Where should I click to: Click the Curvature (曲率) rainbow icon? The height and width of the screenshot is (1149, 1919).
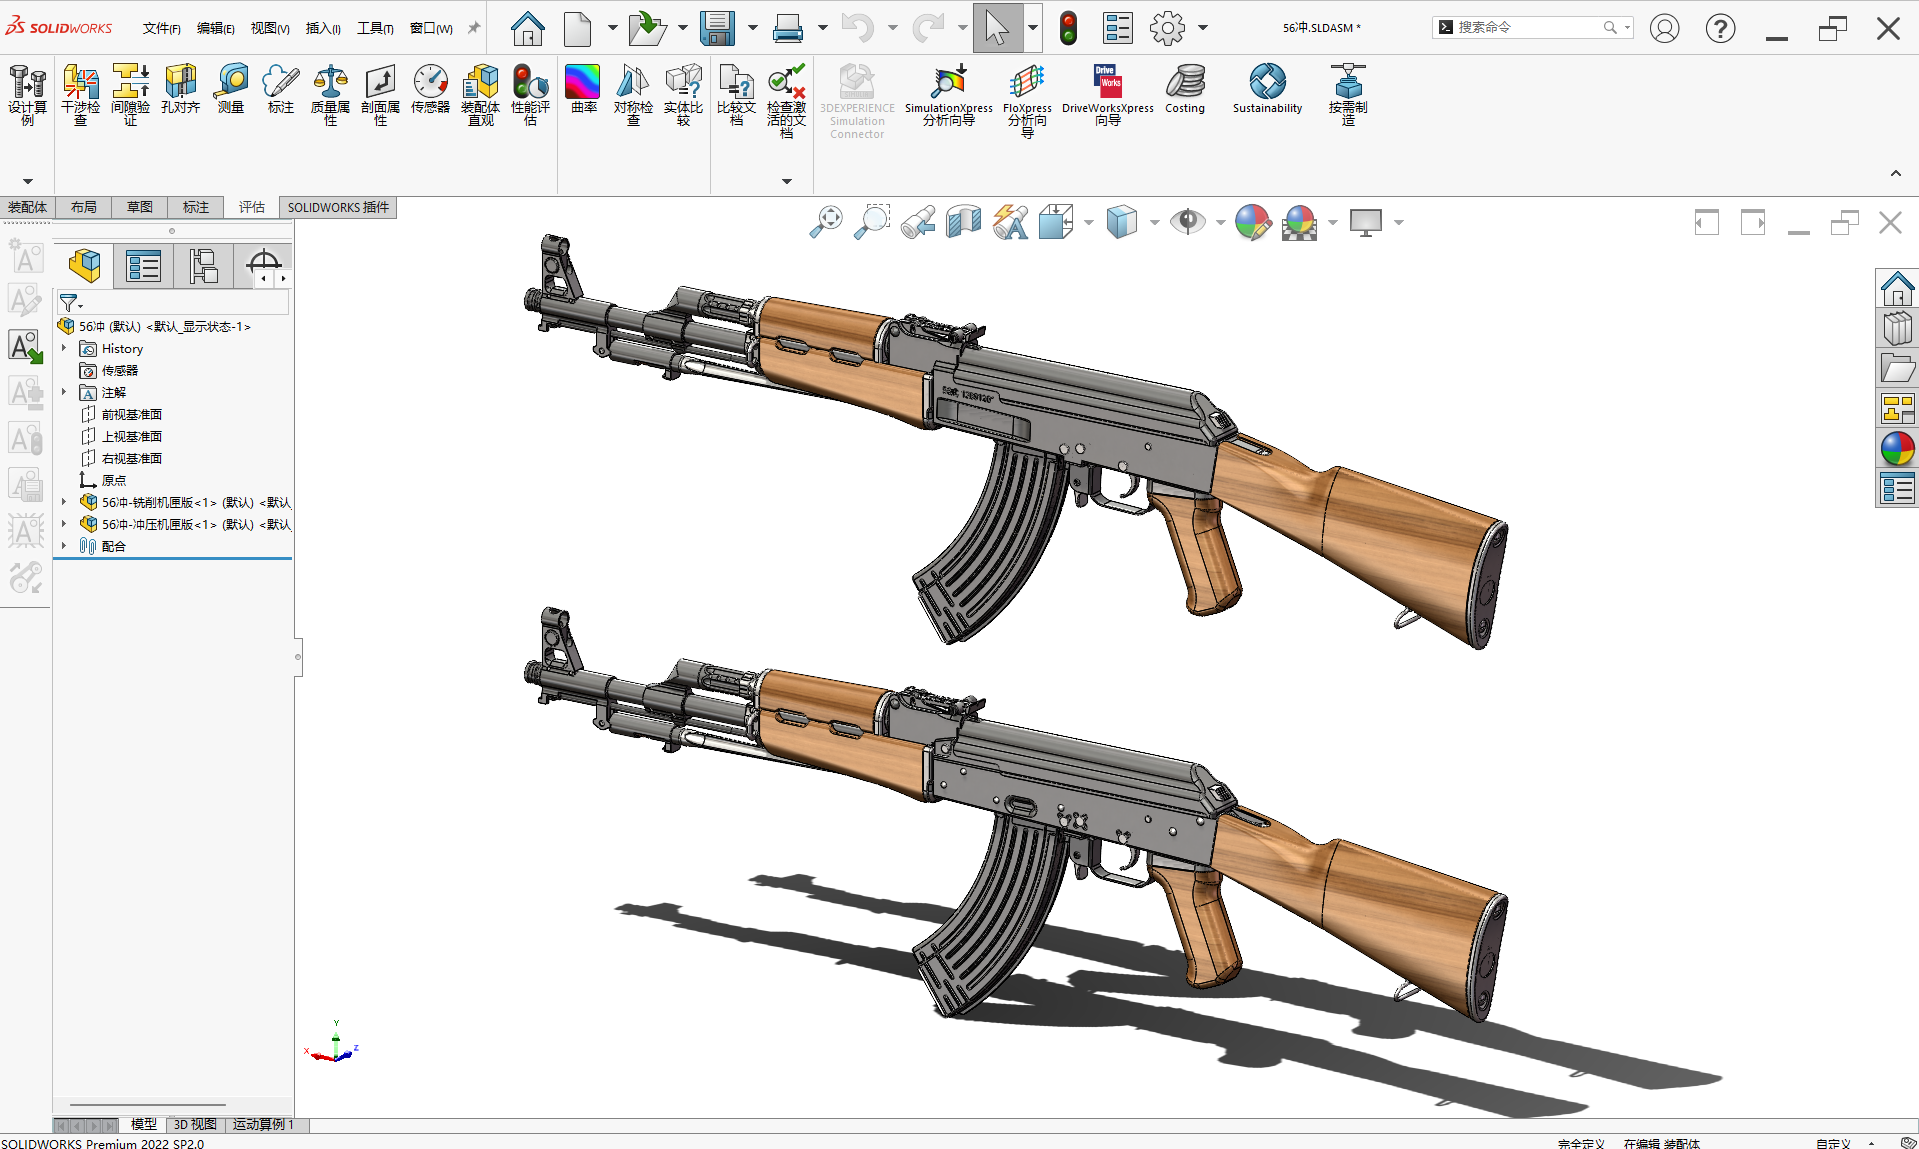coord(583,89)
